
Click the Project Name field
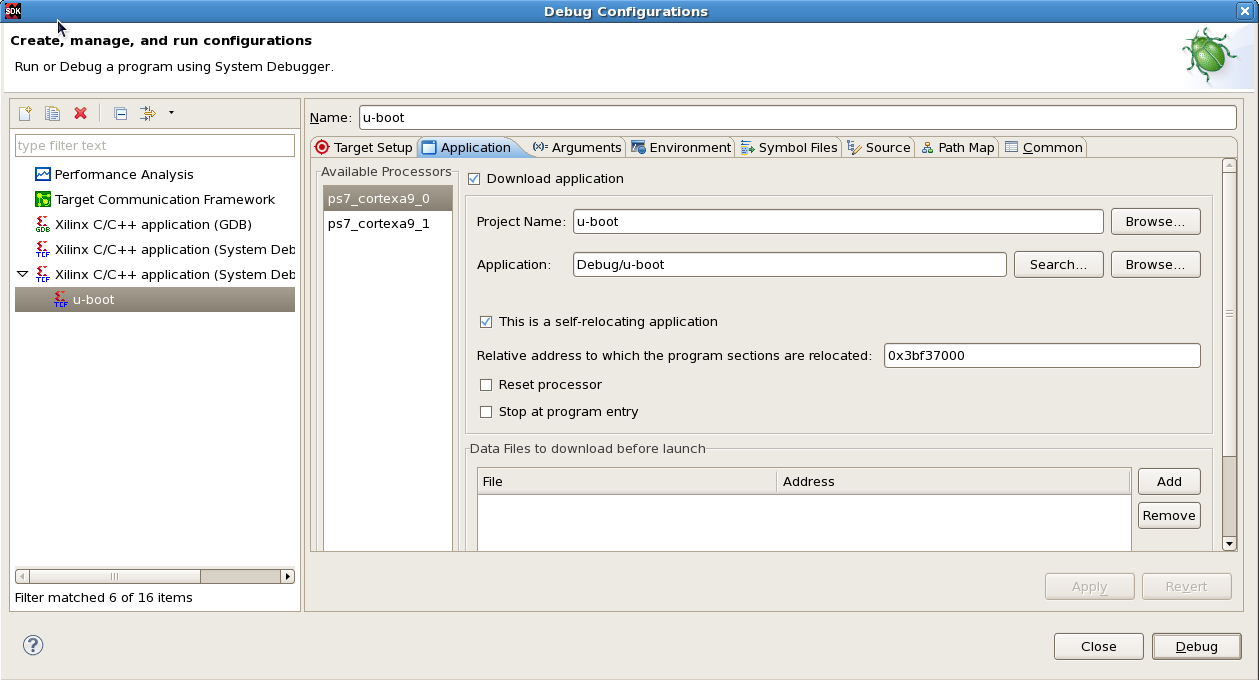pos(838,221)
